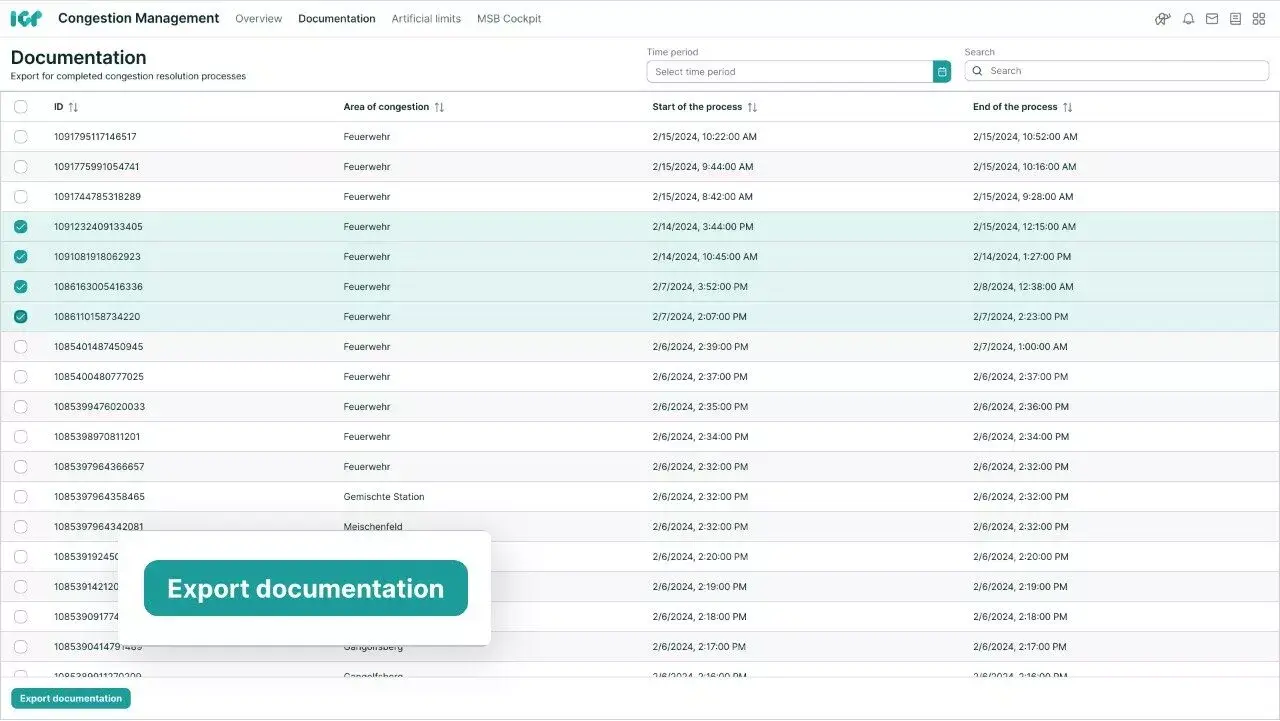Click start time 2/15/2024, 8:42:00 AM
Image resolution: width=1280 pixels, height=721 pixels.
[x=702, y=197]
